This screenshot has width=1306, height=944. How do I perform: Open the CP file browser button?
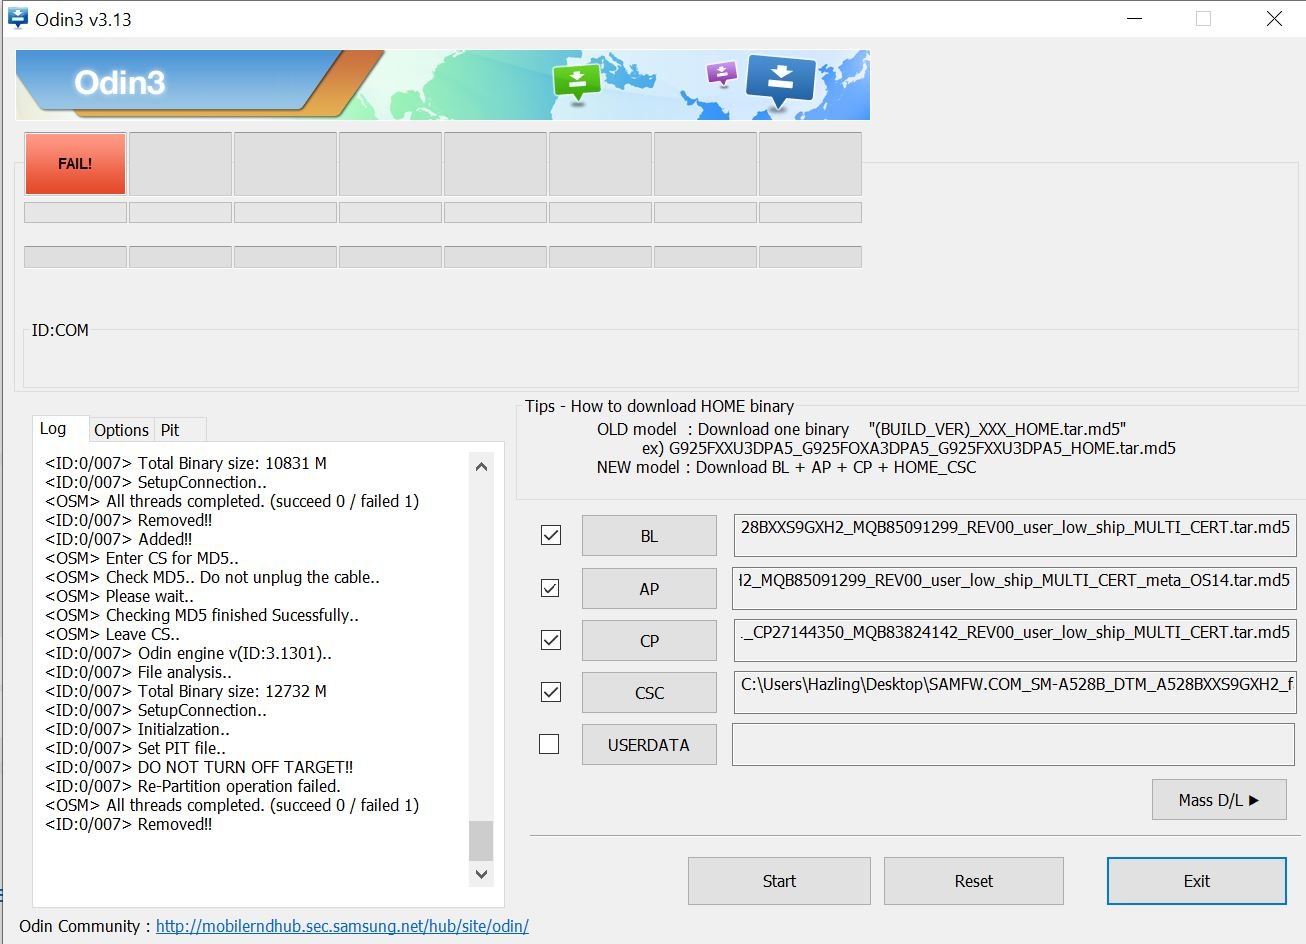pyautogui.click(x=649, y=641)
